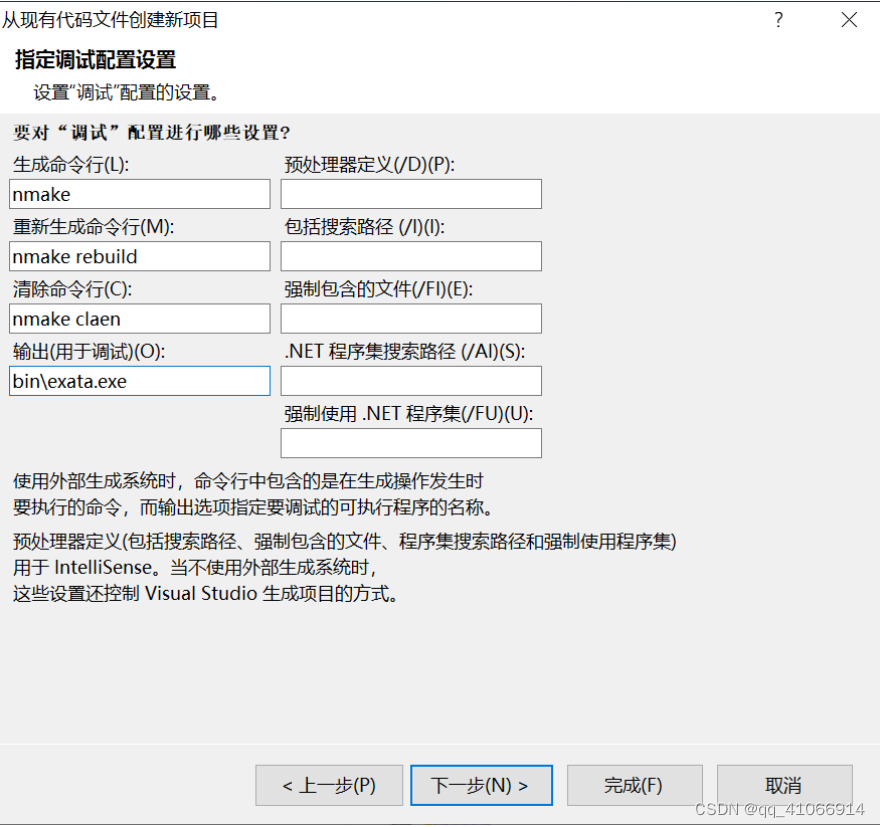This screenshot has width=880, height=827.
Task: Click the 强制包含的文件(/FI) field
Action: (x=411, y=318)
